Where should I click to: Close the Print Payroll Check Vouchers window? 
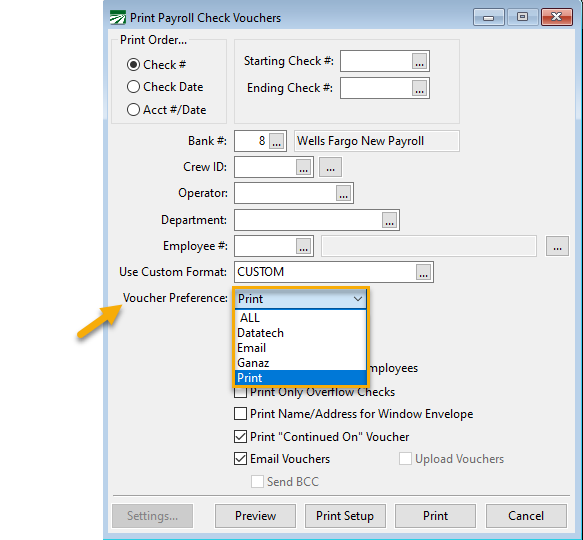[557, 17]
